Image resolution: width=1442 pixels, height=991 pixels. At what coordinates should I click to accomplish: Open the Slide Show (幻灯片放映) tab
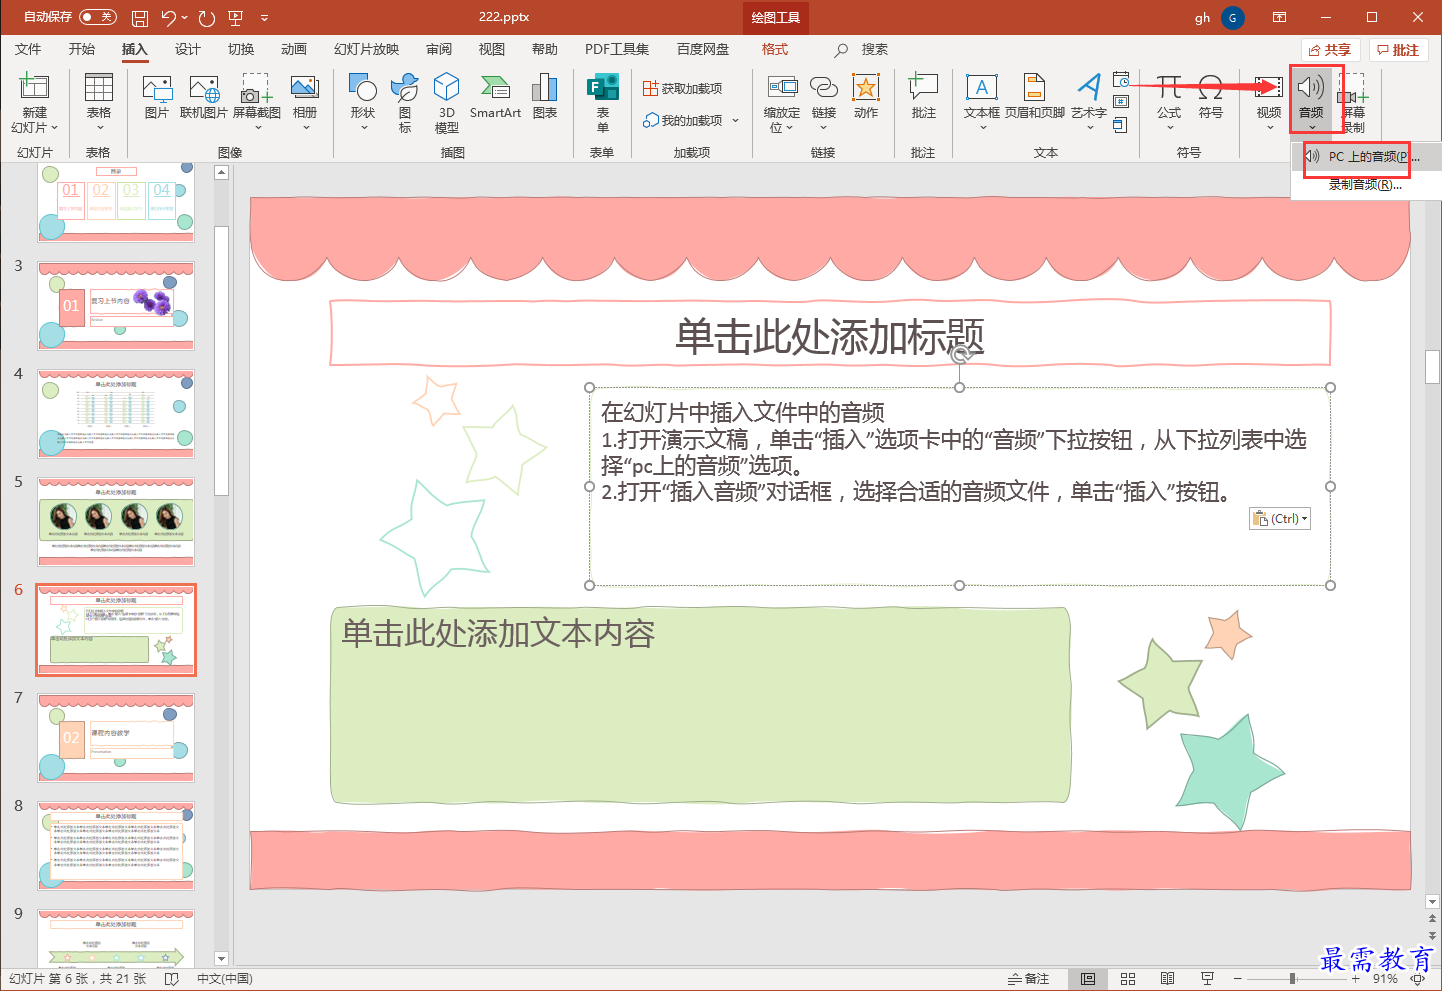pyautogui.click(x=366, y=49)
